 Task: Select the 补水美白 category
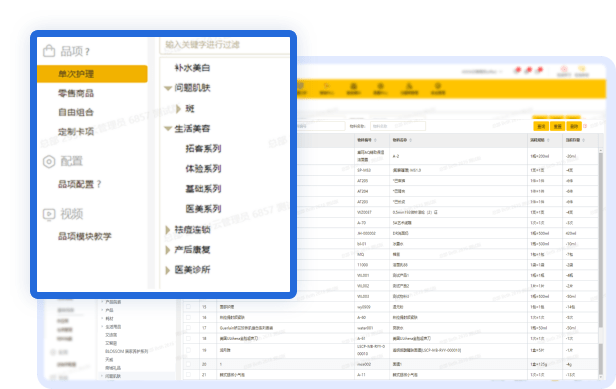(x=192, y=68)
